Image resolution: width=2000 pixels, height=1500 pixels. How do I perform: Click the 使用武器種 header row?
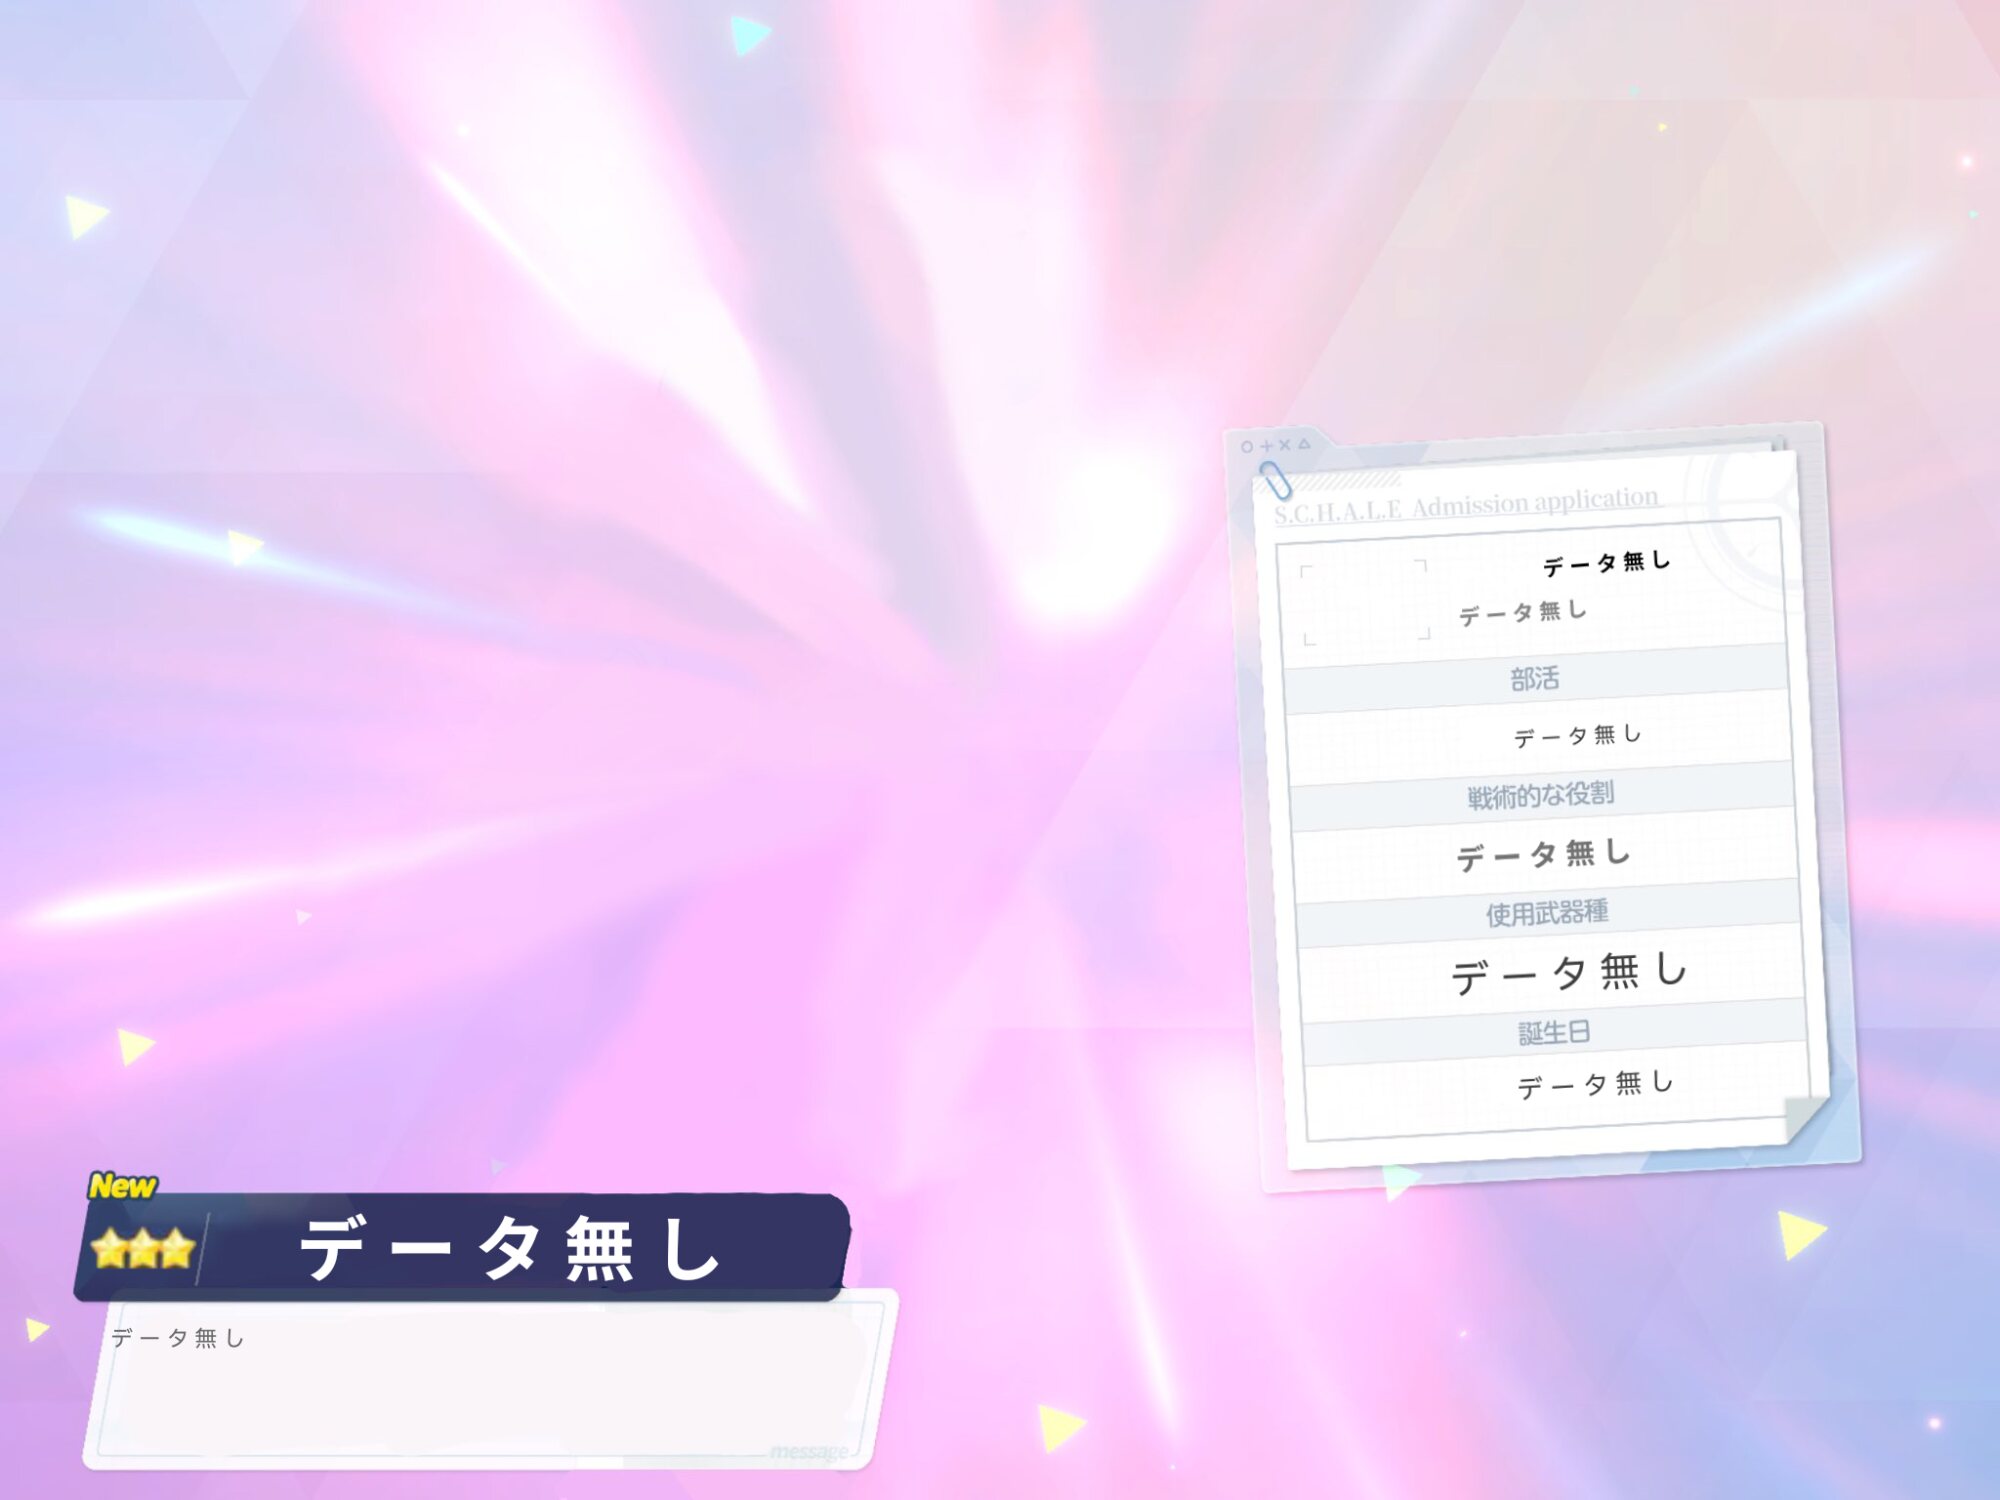1547,913
